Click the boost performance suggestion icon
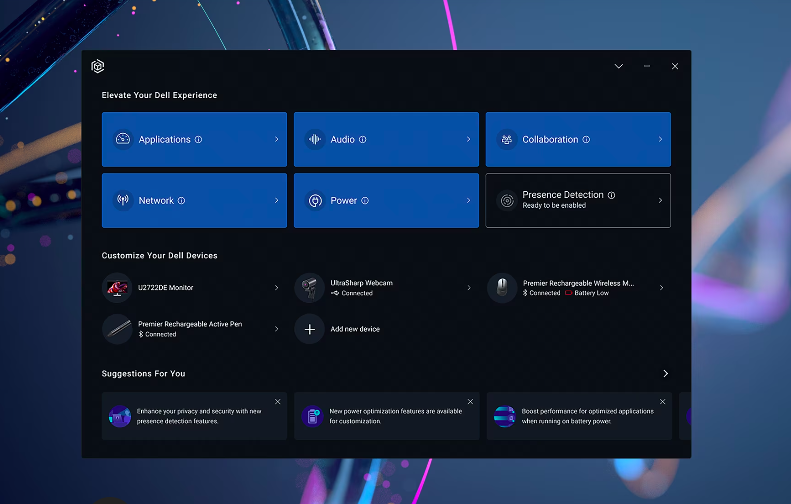 pyautogui.click(x=504, y=416)
